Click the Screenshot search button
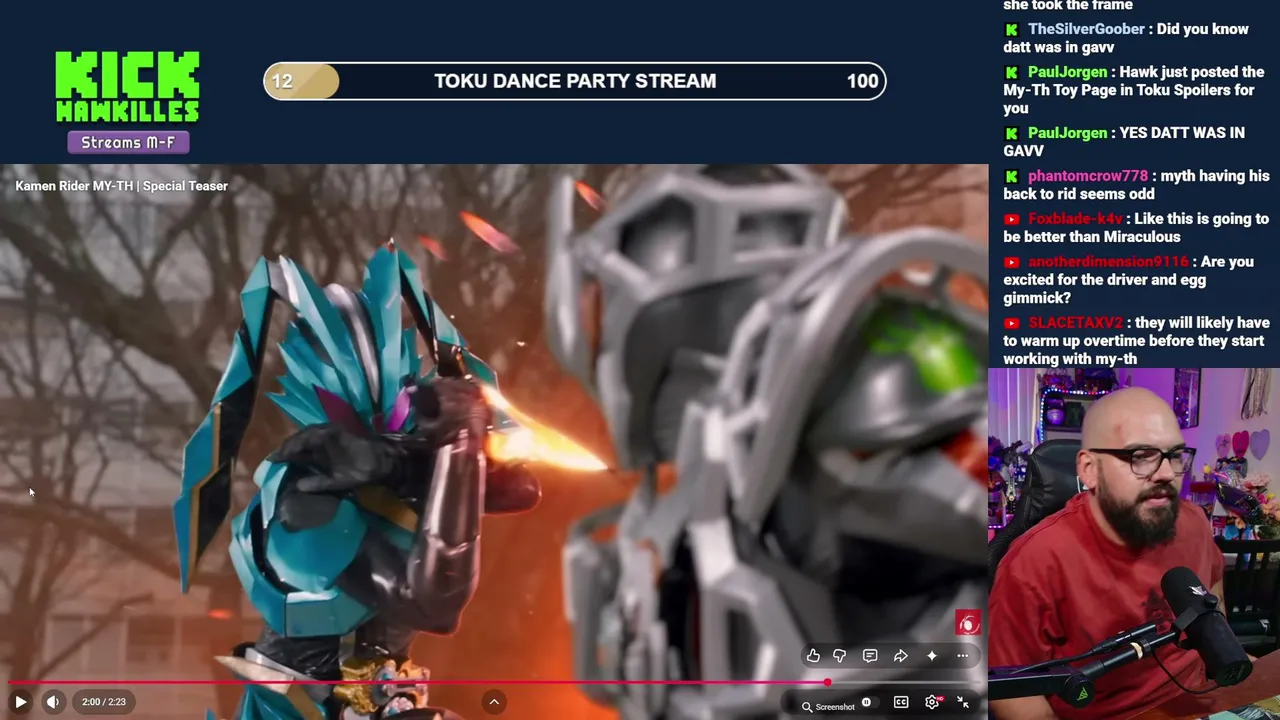 point(828,707)
